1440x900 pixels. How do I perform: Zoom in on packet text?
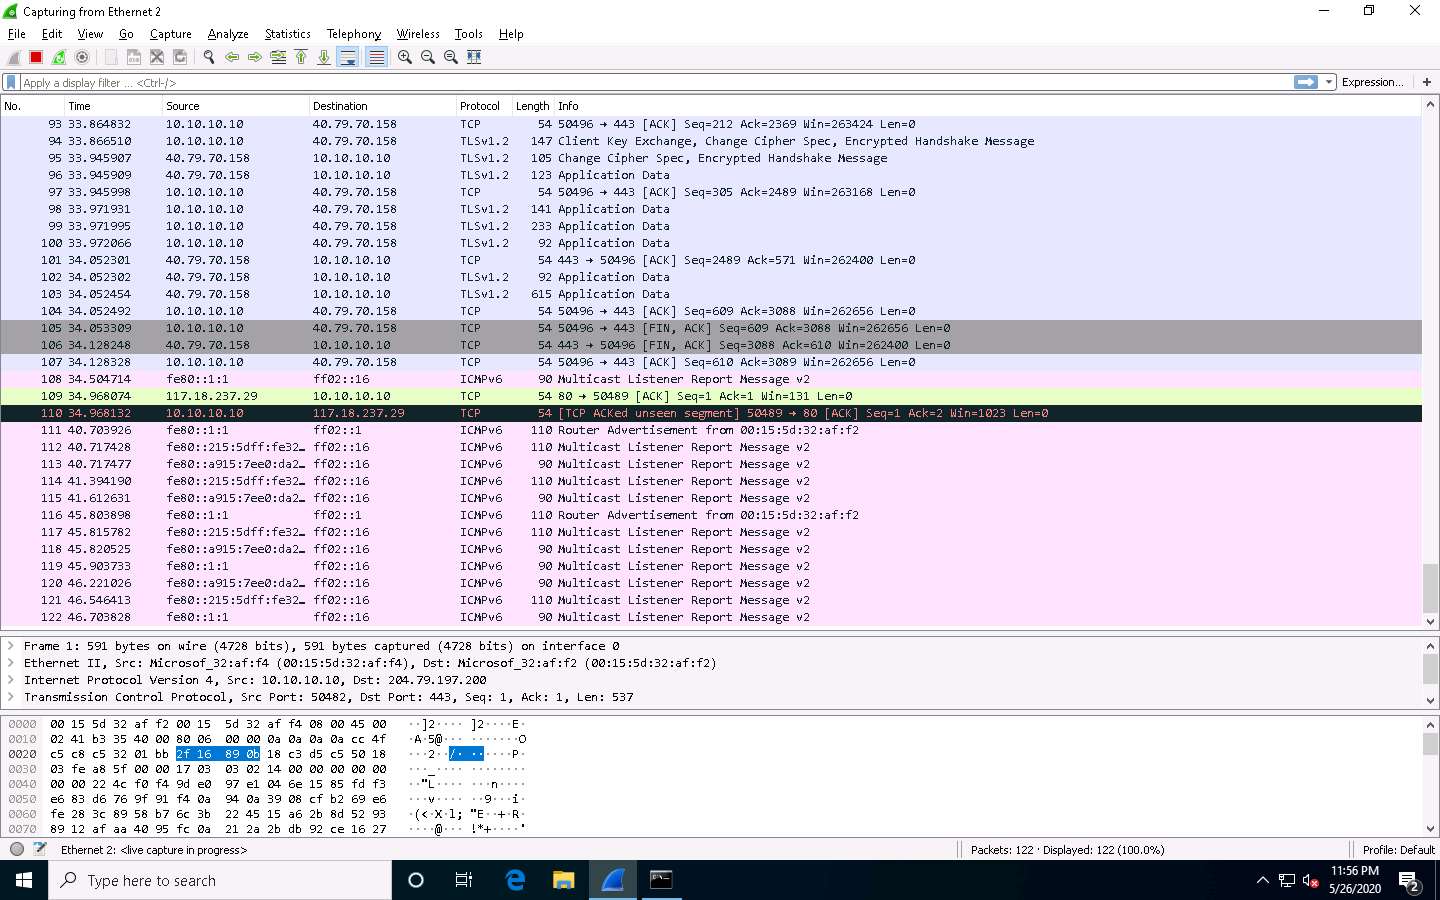pos(405,58)
